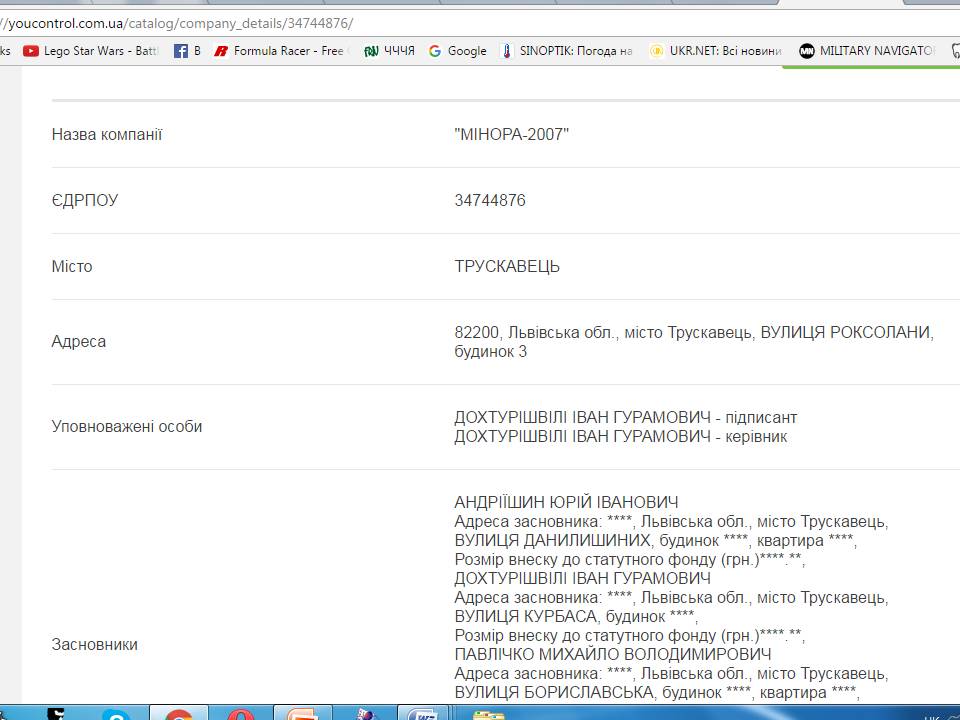Switch to Chrome in the taskbar
Screen dimensions: 960x720
[178, 714]
